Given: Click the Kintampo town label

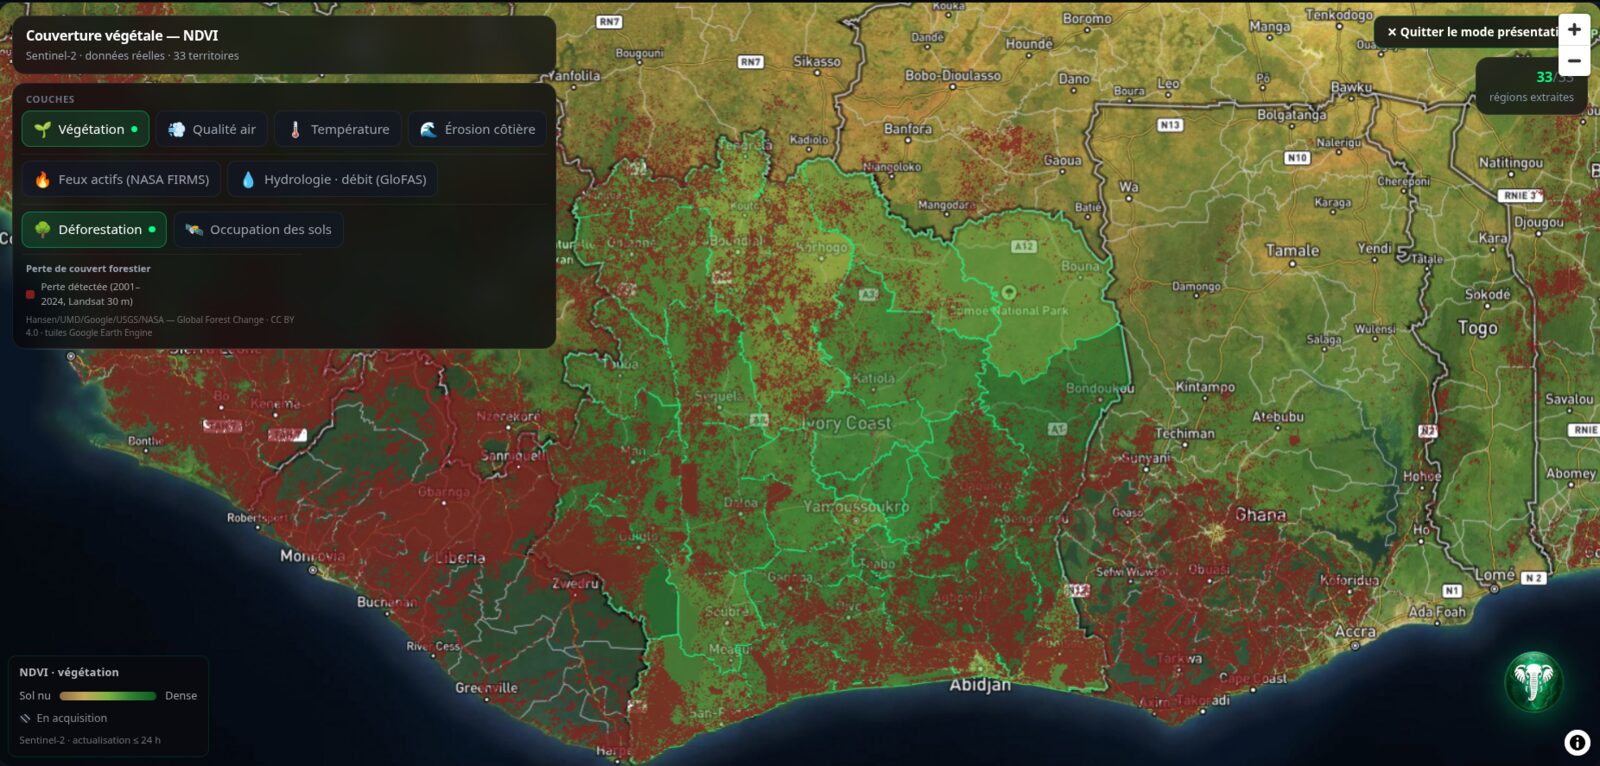Looking at the screenshot, I should click(x=1205, y=387).
